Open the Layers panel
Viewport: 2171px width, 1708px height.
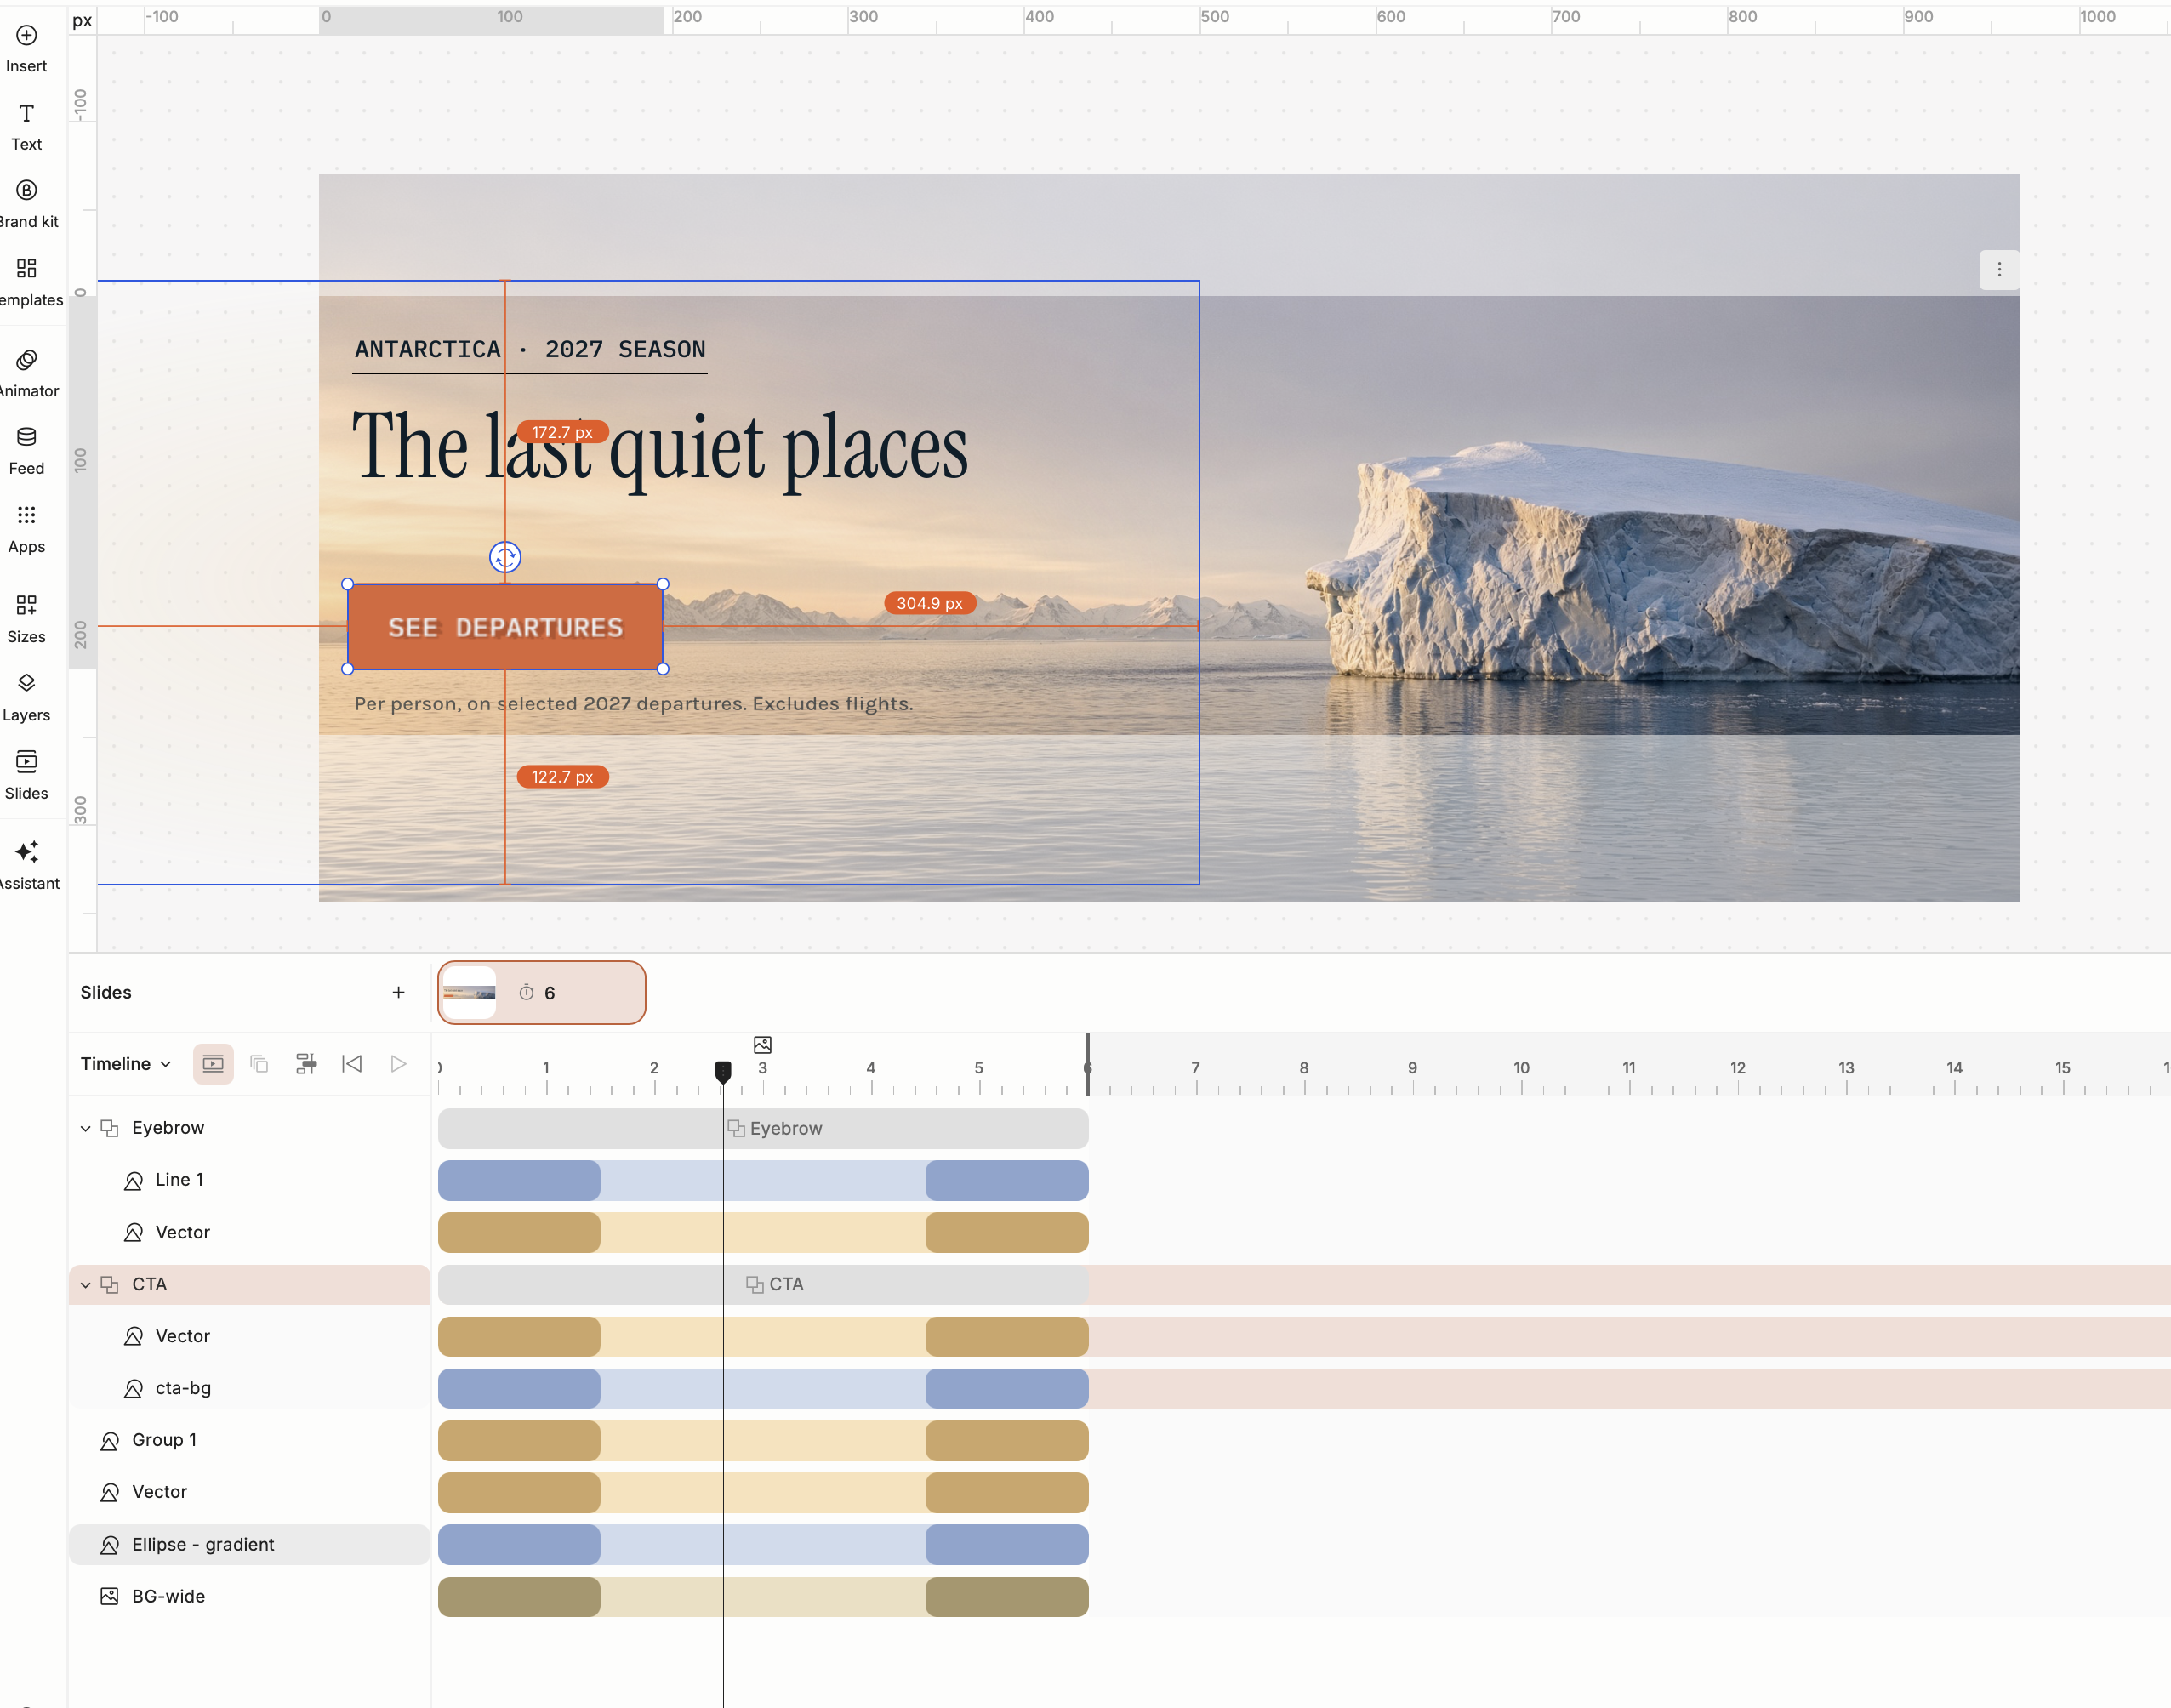coord(27,697)
